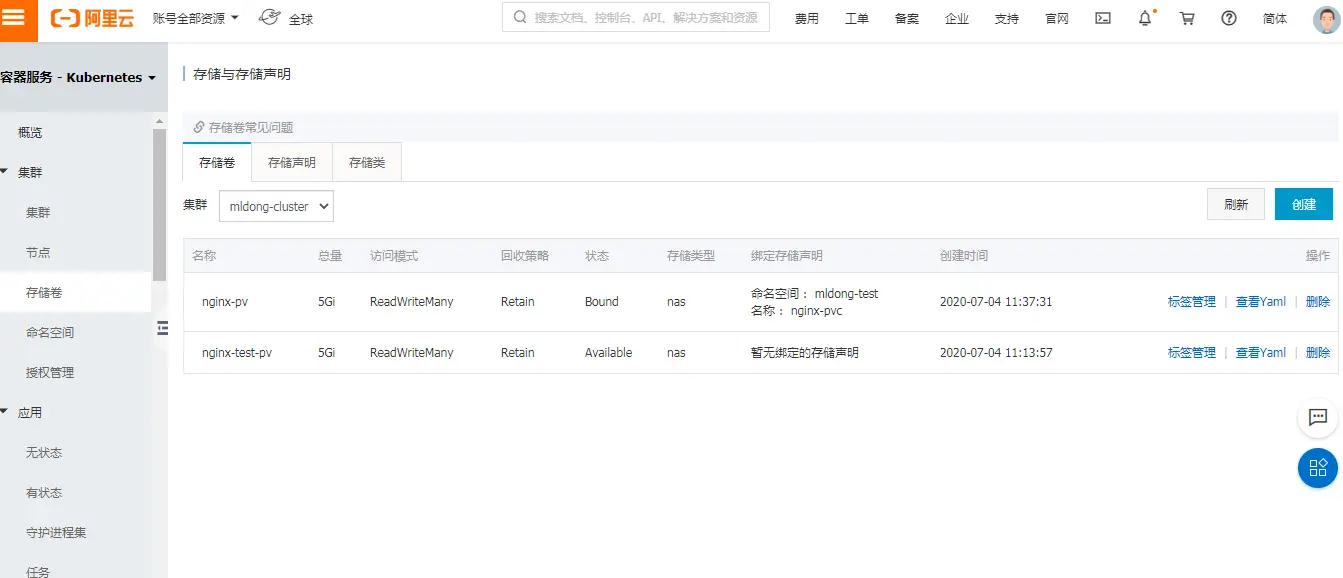This screenshot has height=578, width=1343.
Task: Open the shopping cart icon
Action: tap(1187, 18)
